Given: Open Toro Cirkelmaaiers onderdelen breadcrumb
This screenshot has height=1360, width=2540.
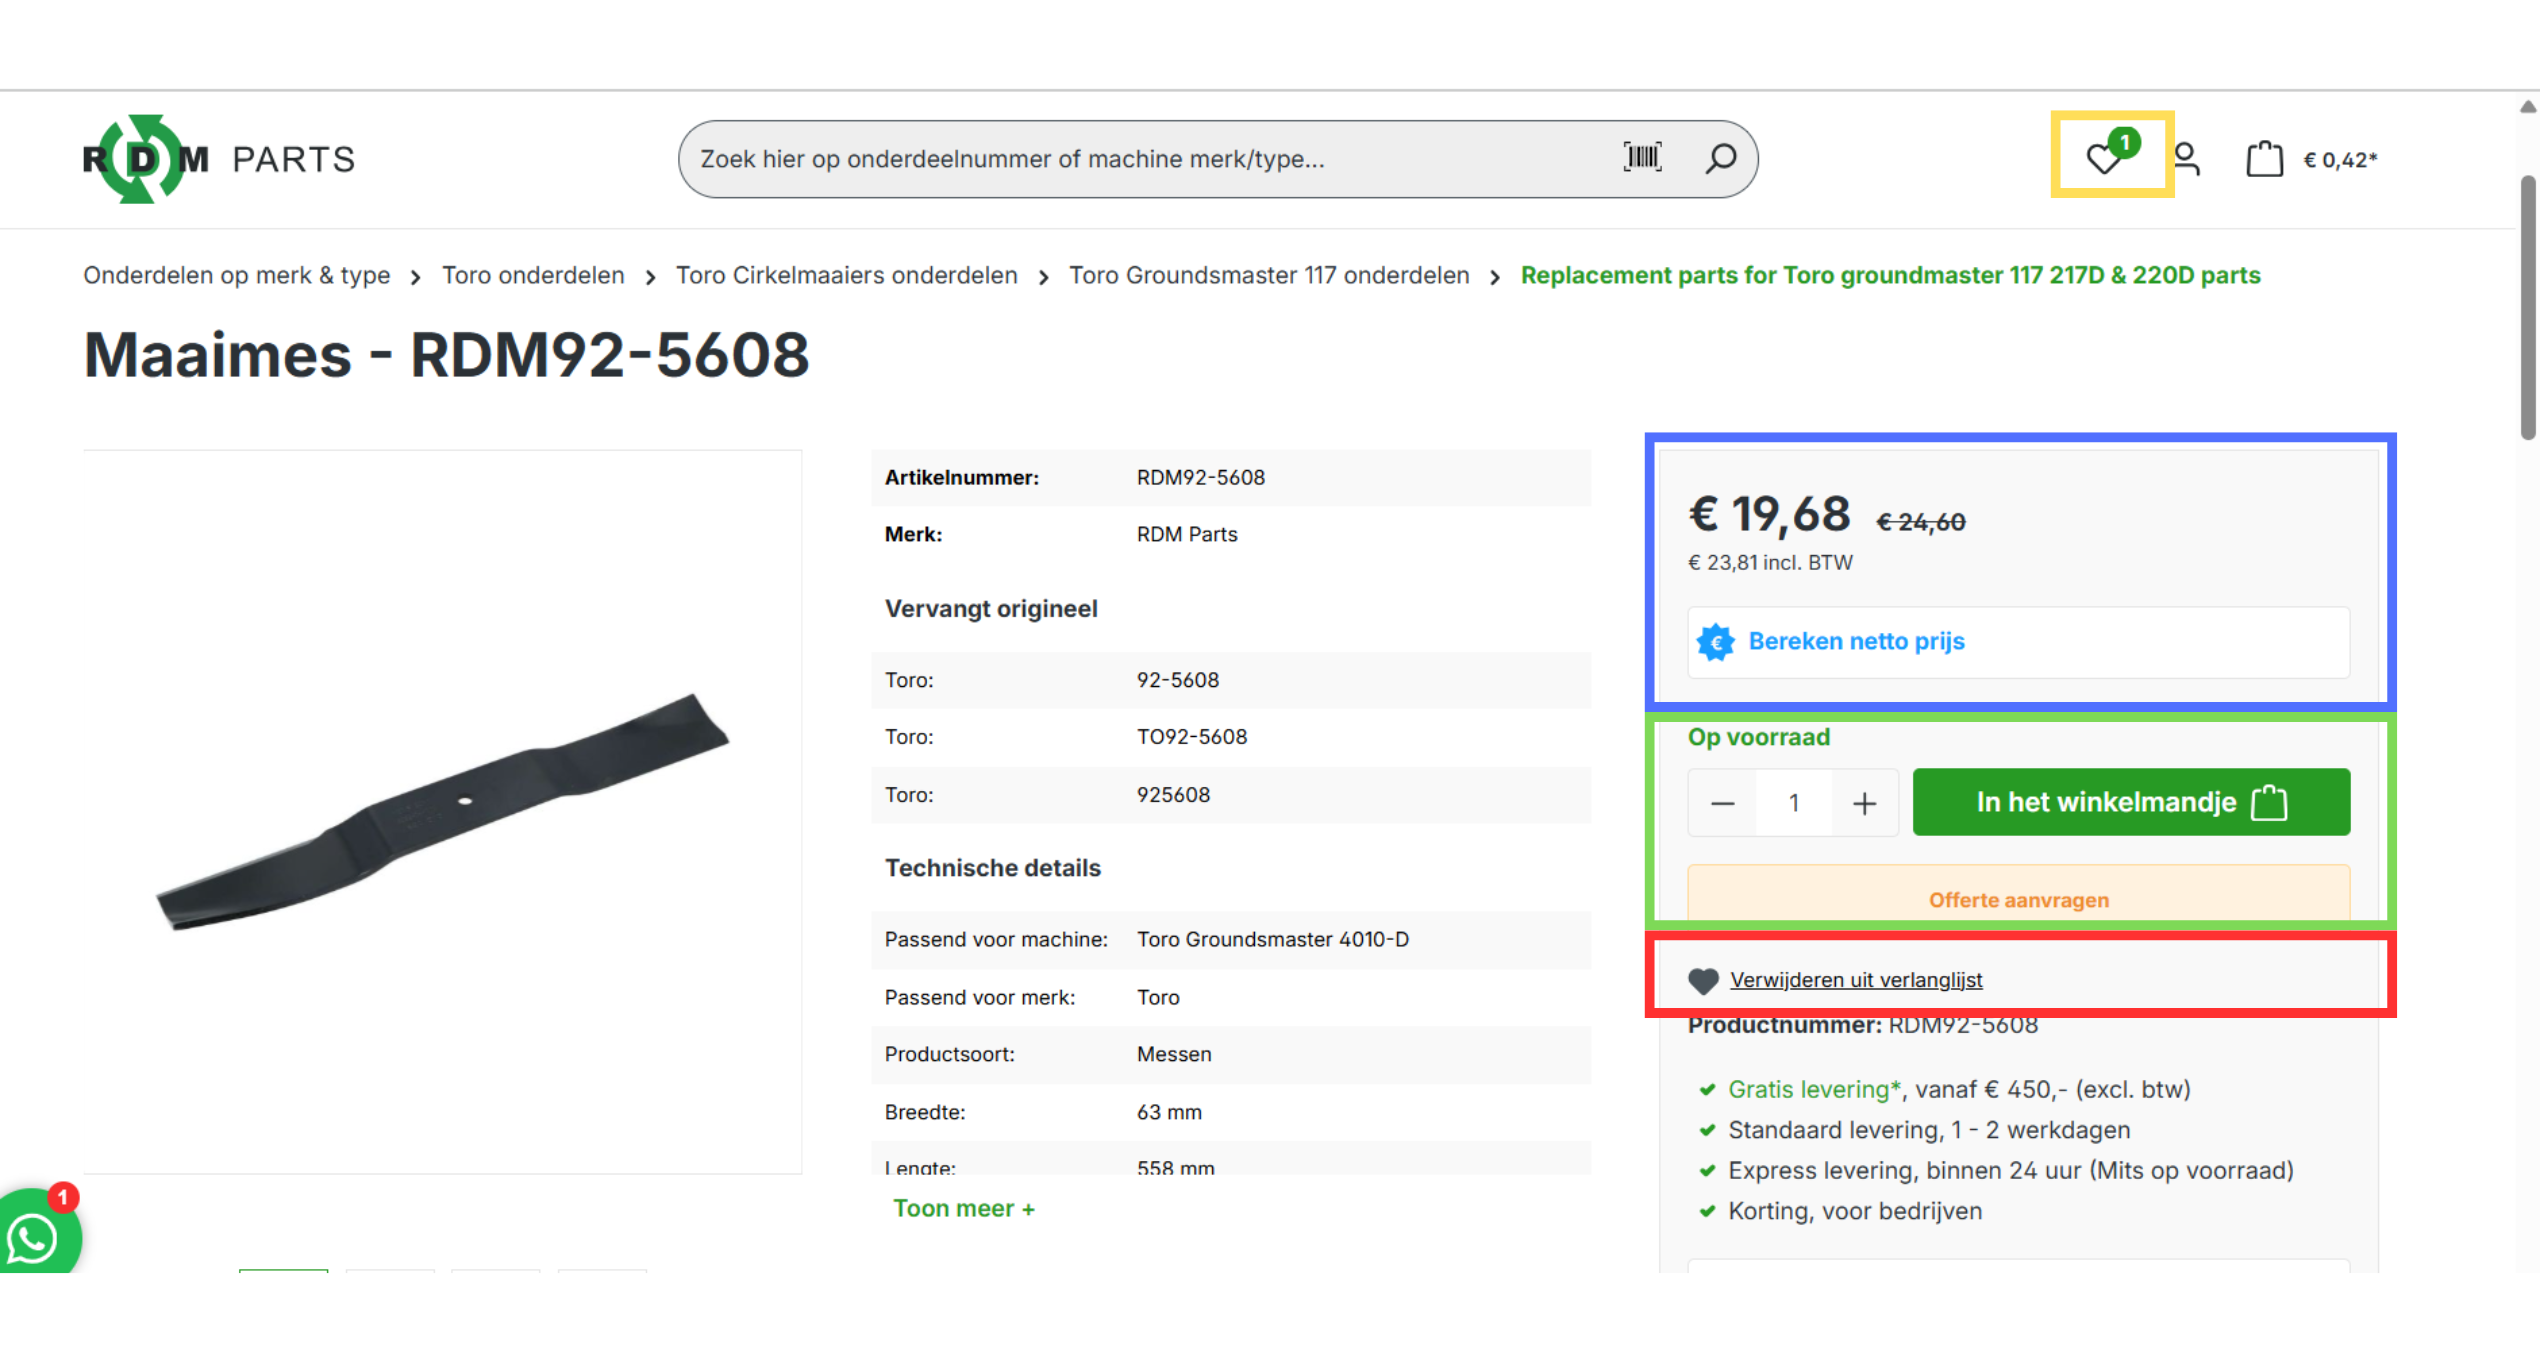Looking at the screenshot, I should (x=846, y=275).
